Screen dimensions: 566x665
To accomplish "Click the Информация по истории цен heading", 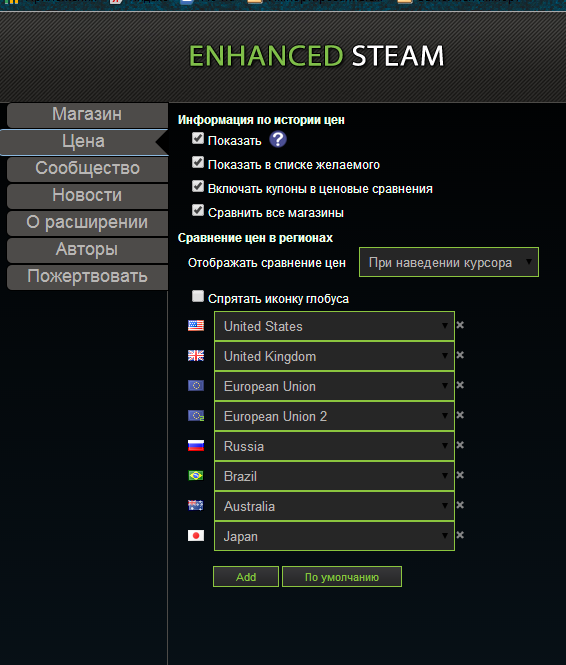I will (261, 120).
